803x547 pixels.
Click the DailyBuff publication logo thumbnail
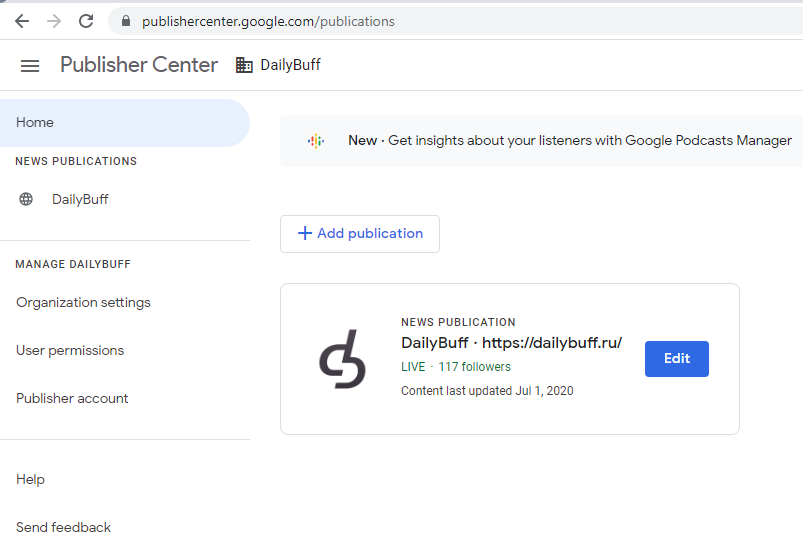point(342,359)
